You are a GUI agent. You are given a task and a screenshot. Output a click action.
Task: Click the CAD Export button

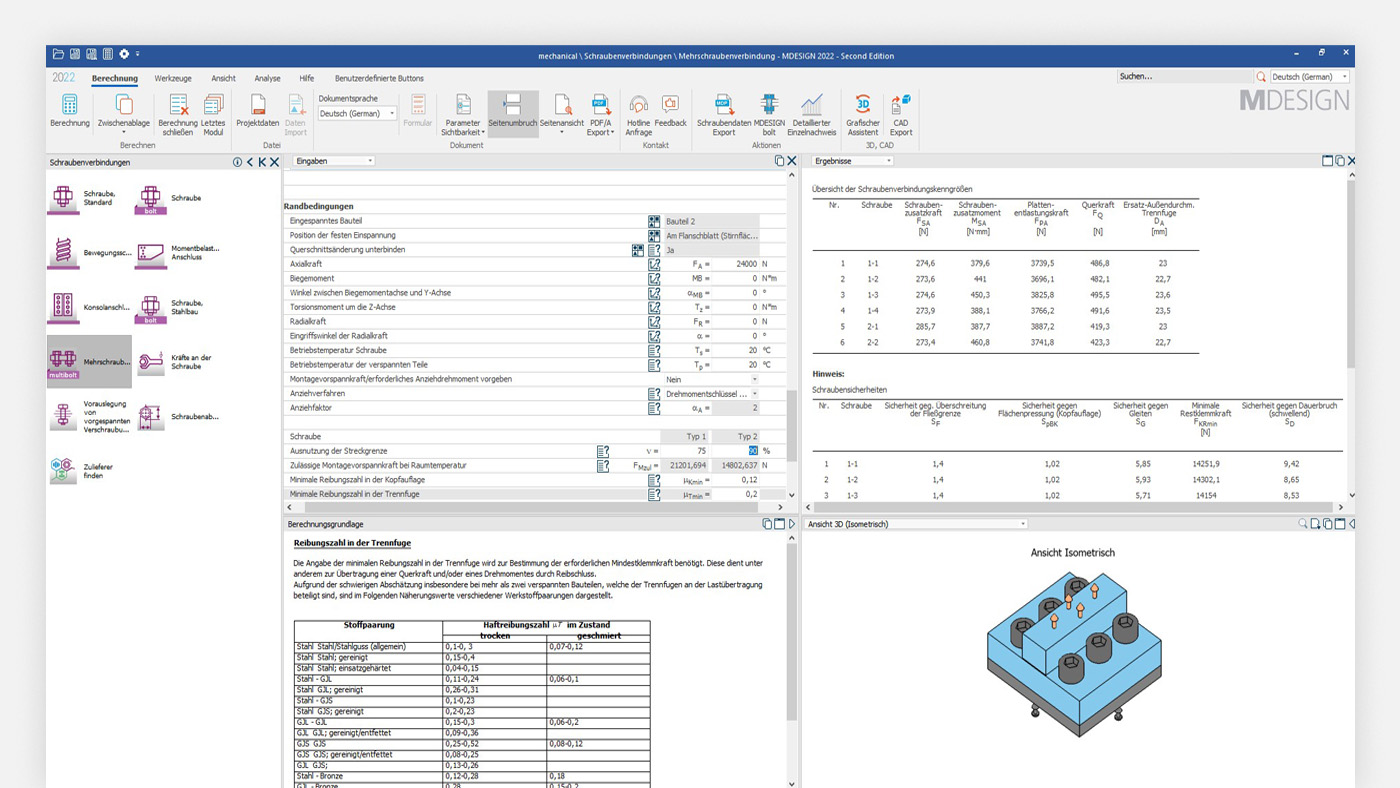(x=901, y=115)
